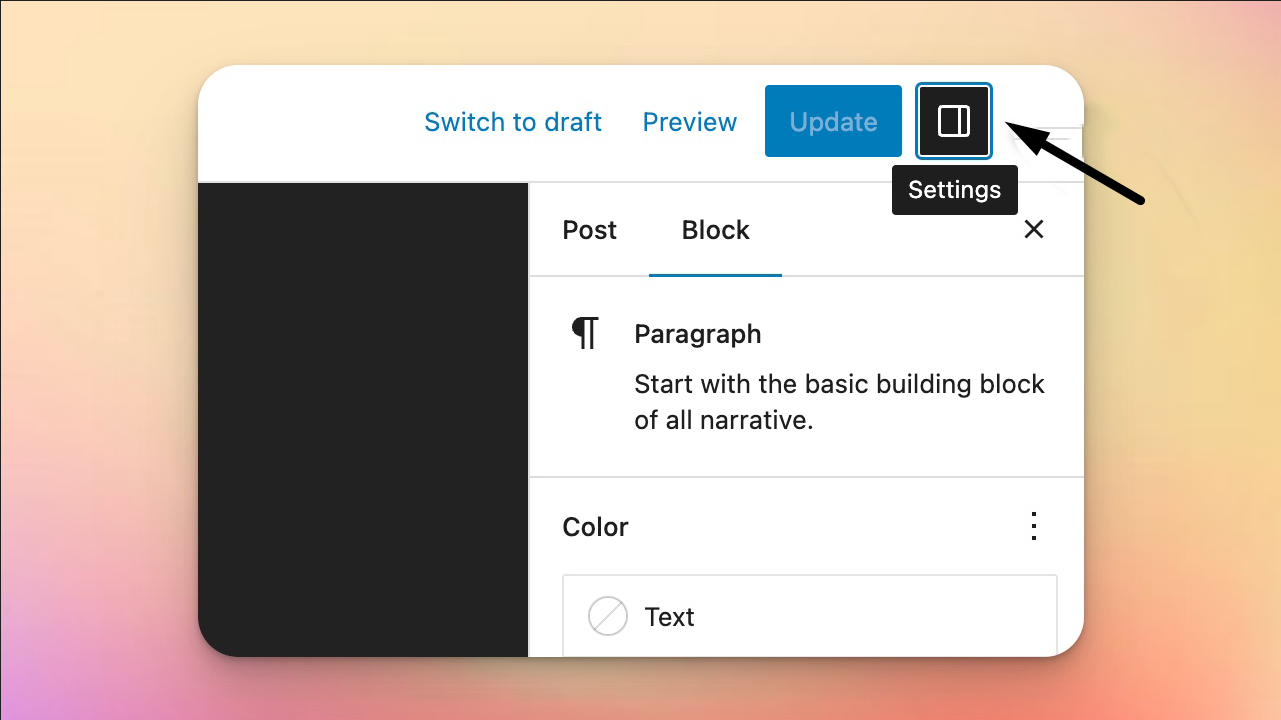This screenshot has height=720, width=1281.
Task: Click the blue Update button
Action: pos(833,121)
